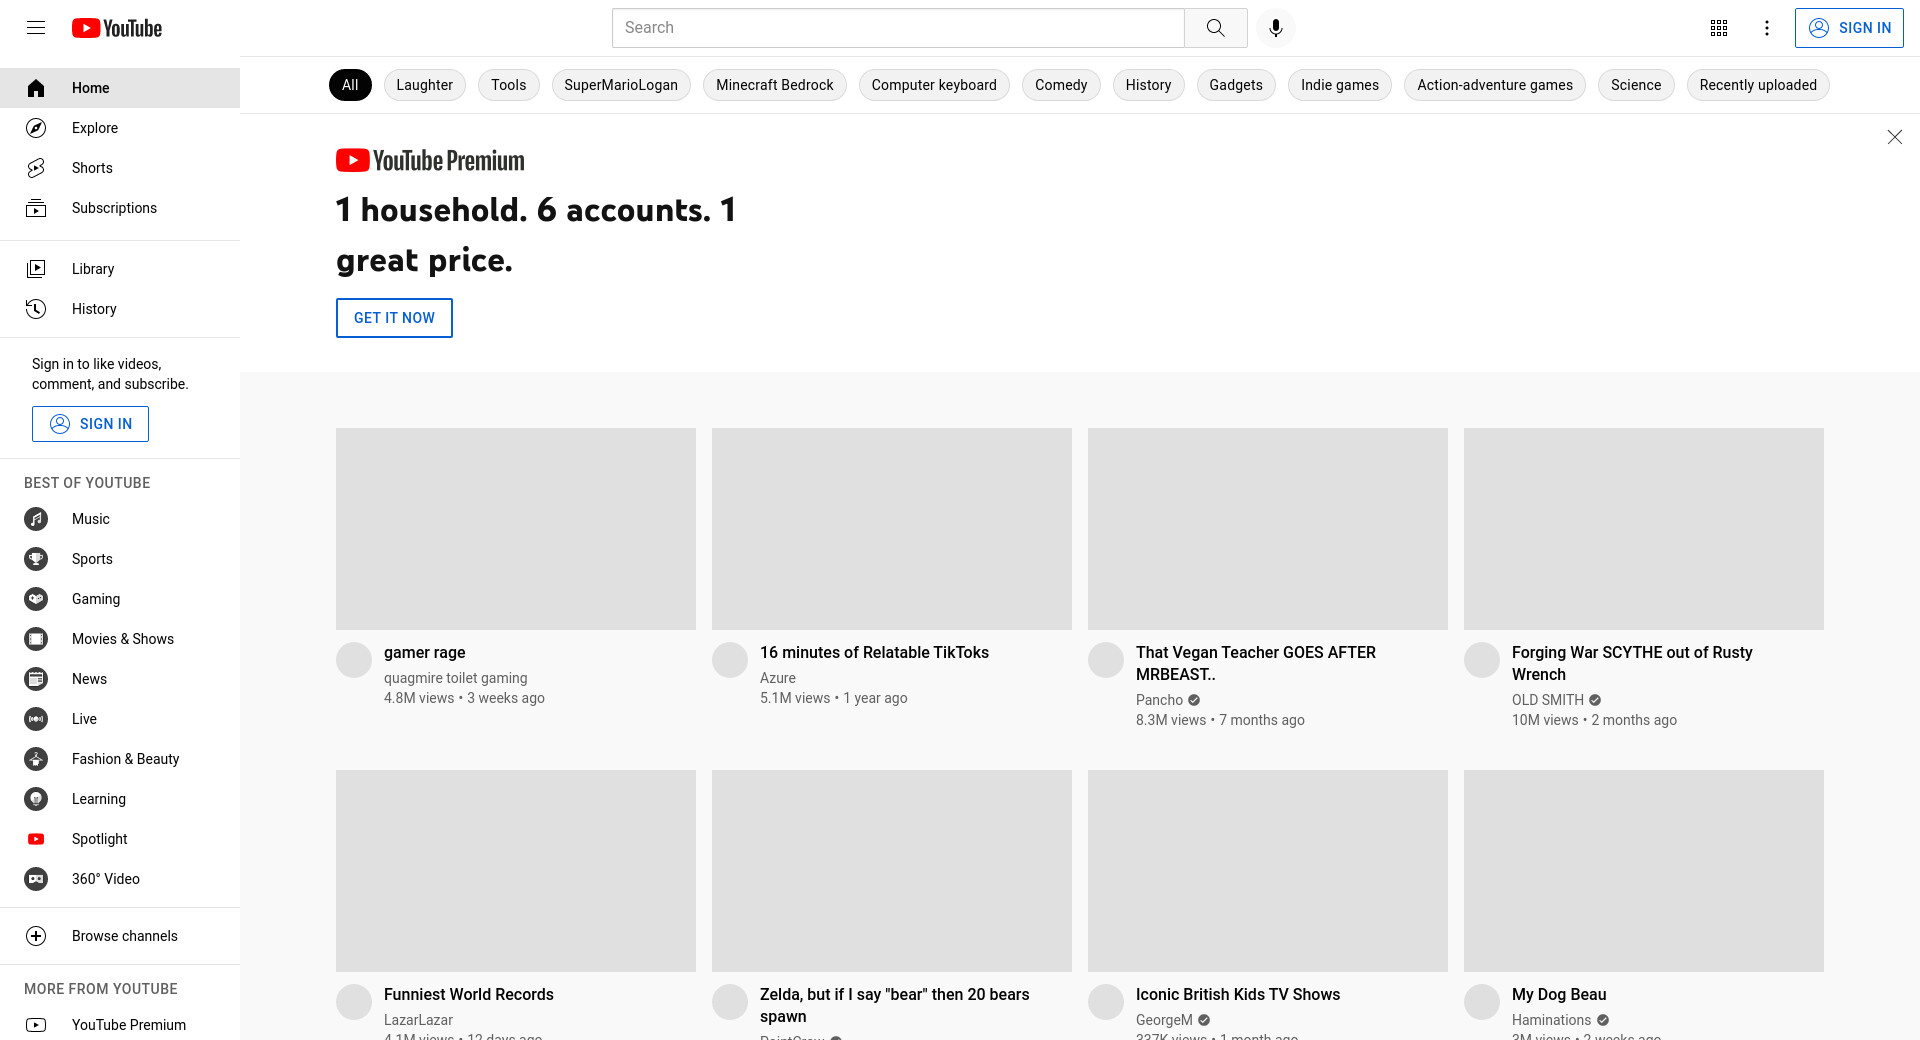Open the gamer rage video thumbnail
This screenshot has height=1040, width=1920.
[516, 529]
